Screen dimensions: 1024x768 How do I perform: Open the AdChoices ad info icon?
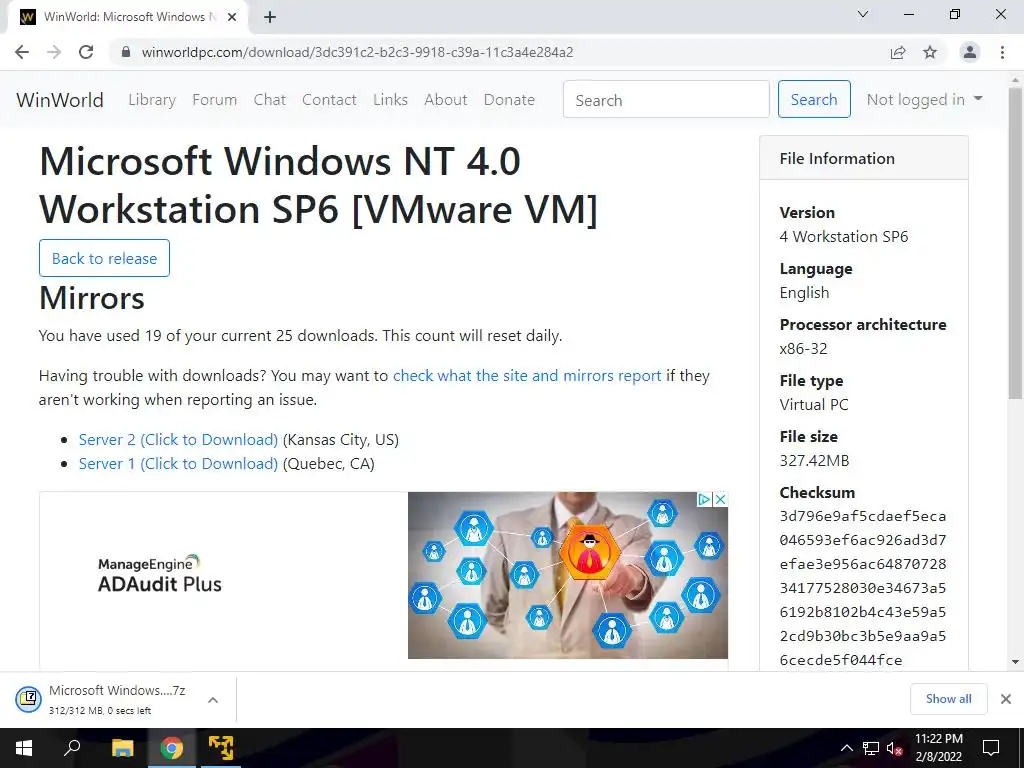[704, 500]
